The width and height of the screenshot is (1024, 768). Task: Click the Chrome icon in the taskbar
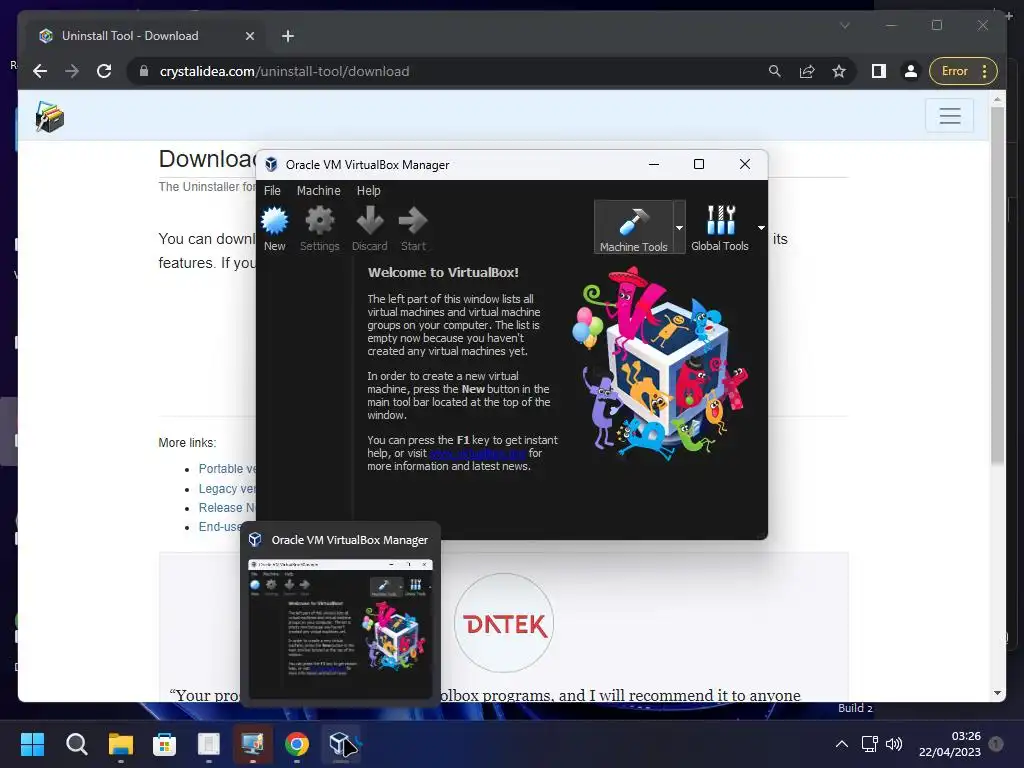tap(296, 744)
